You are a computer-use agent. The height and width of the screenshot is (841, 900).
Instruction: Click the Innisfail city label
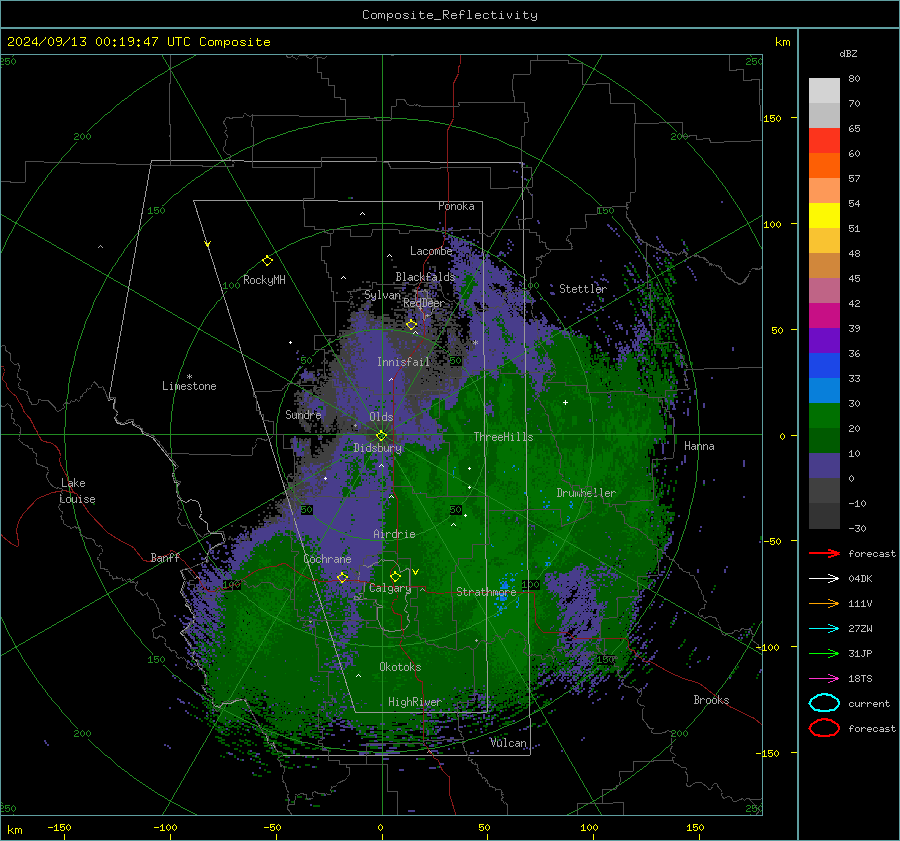point(403,362)
